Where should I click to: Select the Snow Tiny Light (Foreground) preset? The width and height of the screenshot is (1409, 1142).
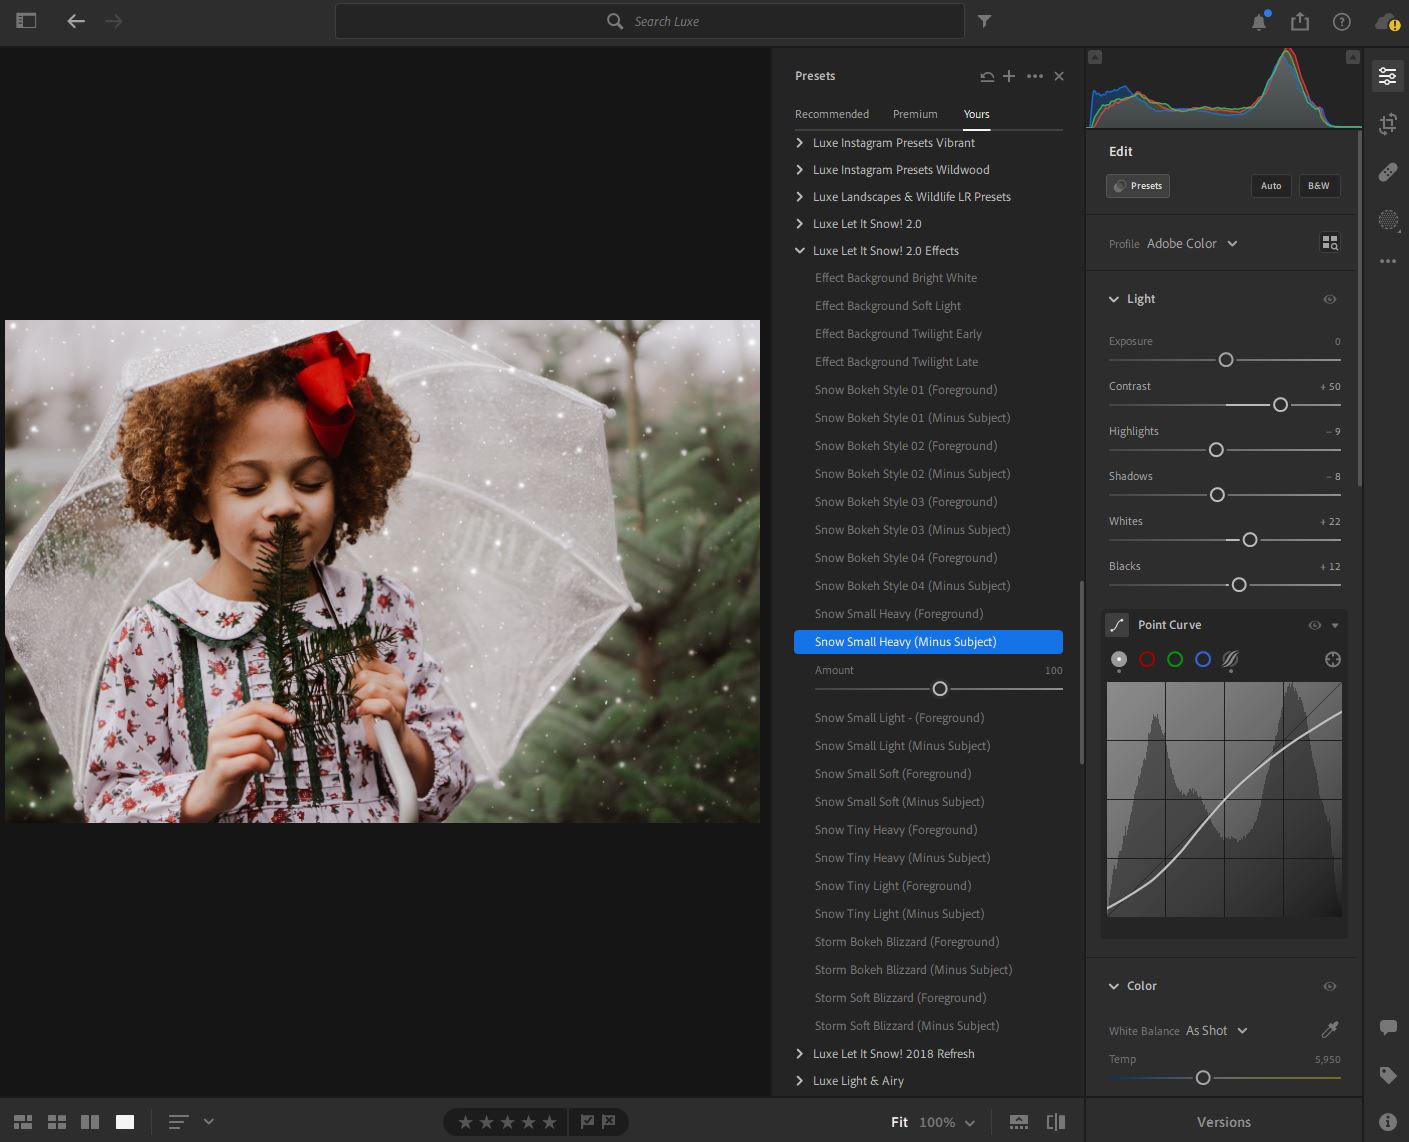pos(892,885)
